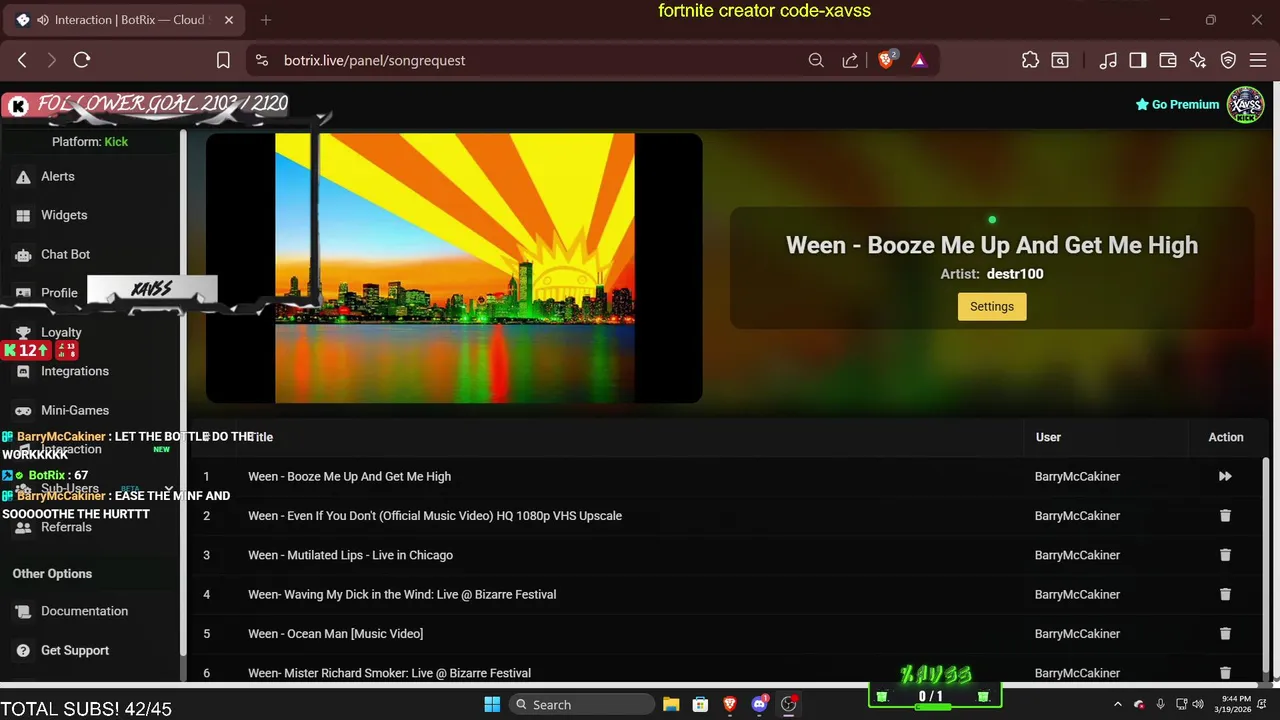This screenshot has height=720, width=1280.
Task: Open the Xavss profile avatar menu
Action: (x=1246, y=104)
